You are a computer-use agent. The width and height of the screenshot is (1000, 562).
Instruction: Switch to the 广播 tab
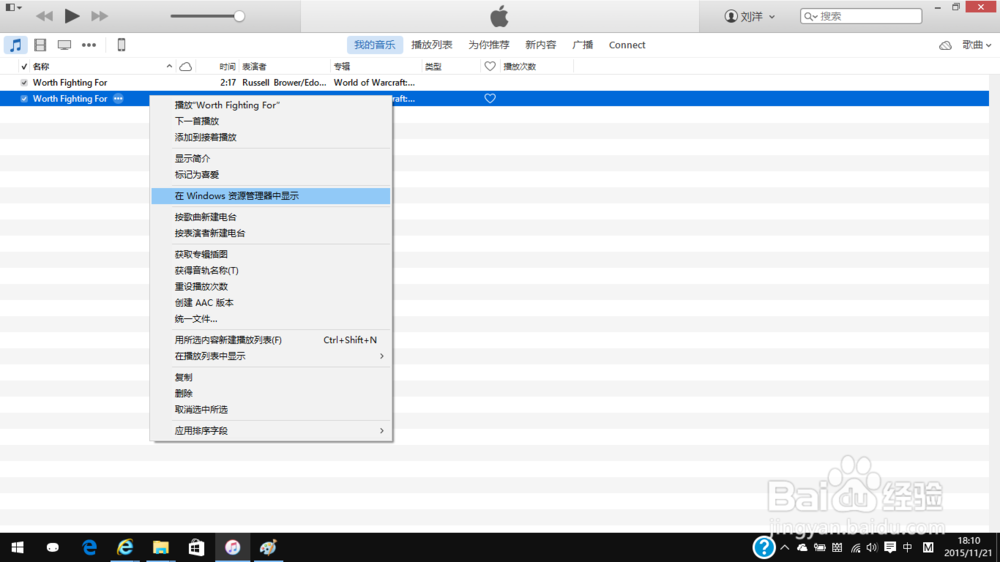582,45
